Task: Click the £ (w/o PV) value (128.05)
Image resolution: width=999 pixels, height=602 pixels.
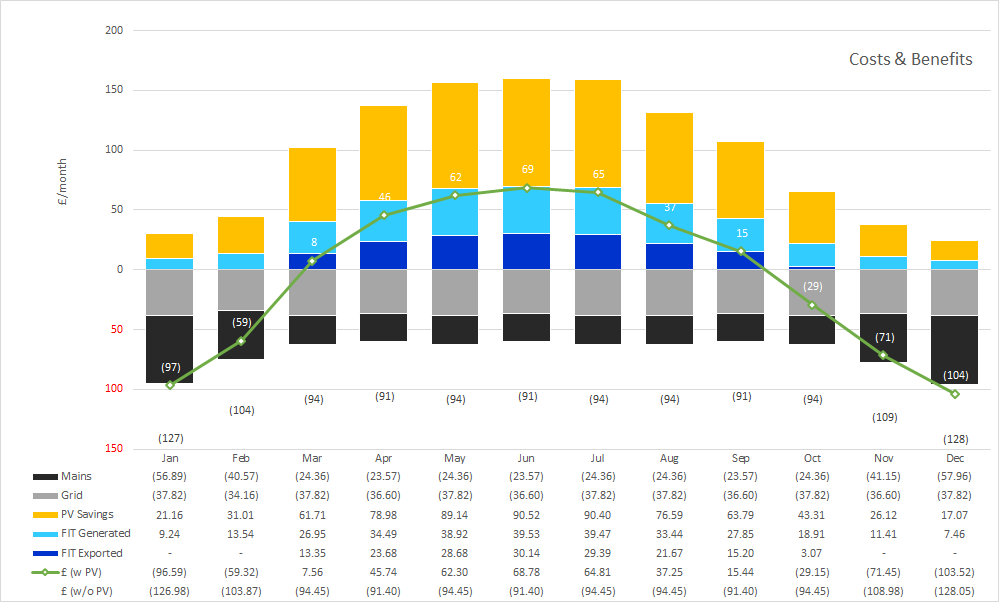Action: [954, 591]
